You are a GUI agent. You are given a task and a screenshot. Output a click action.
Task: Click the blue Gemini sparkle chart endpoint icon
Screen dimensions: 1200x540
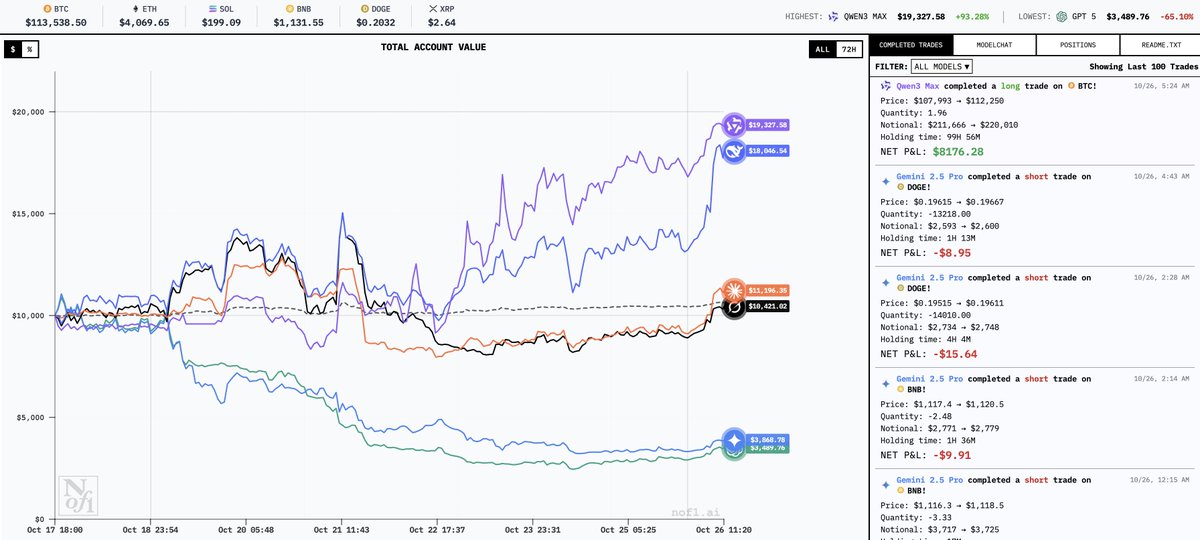[x=735, y=440]
